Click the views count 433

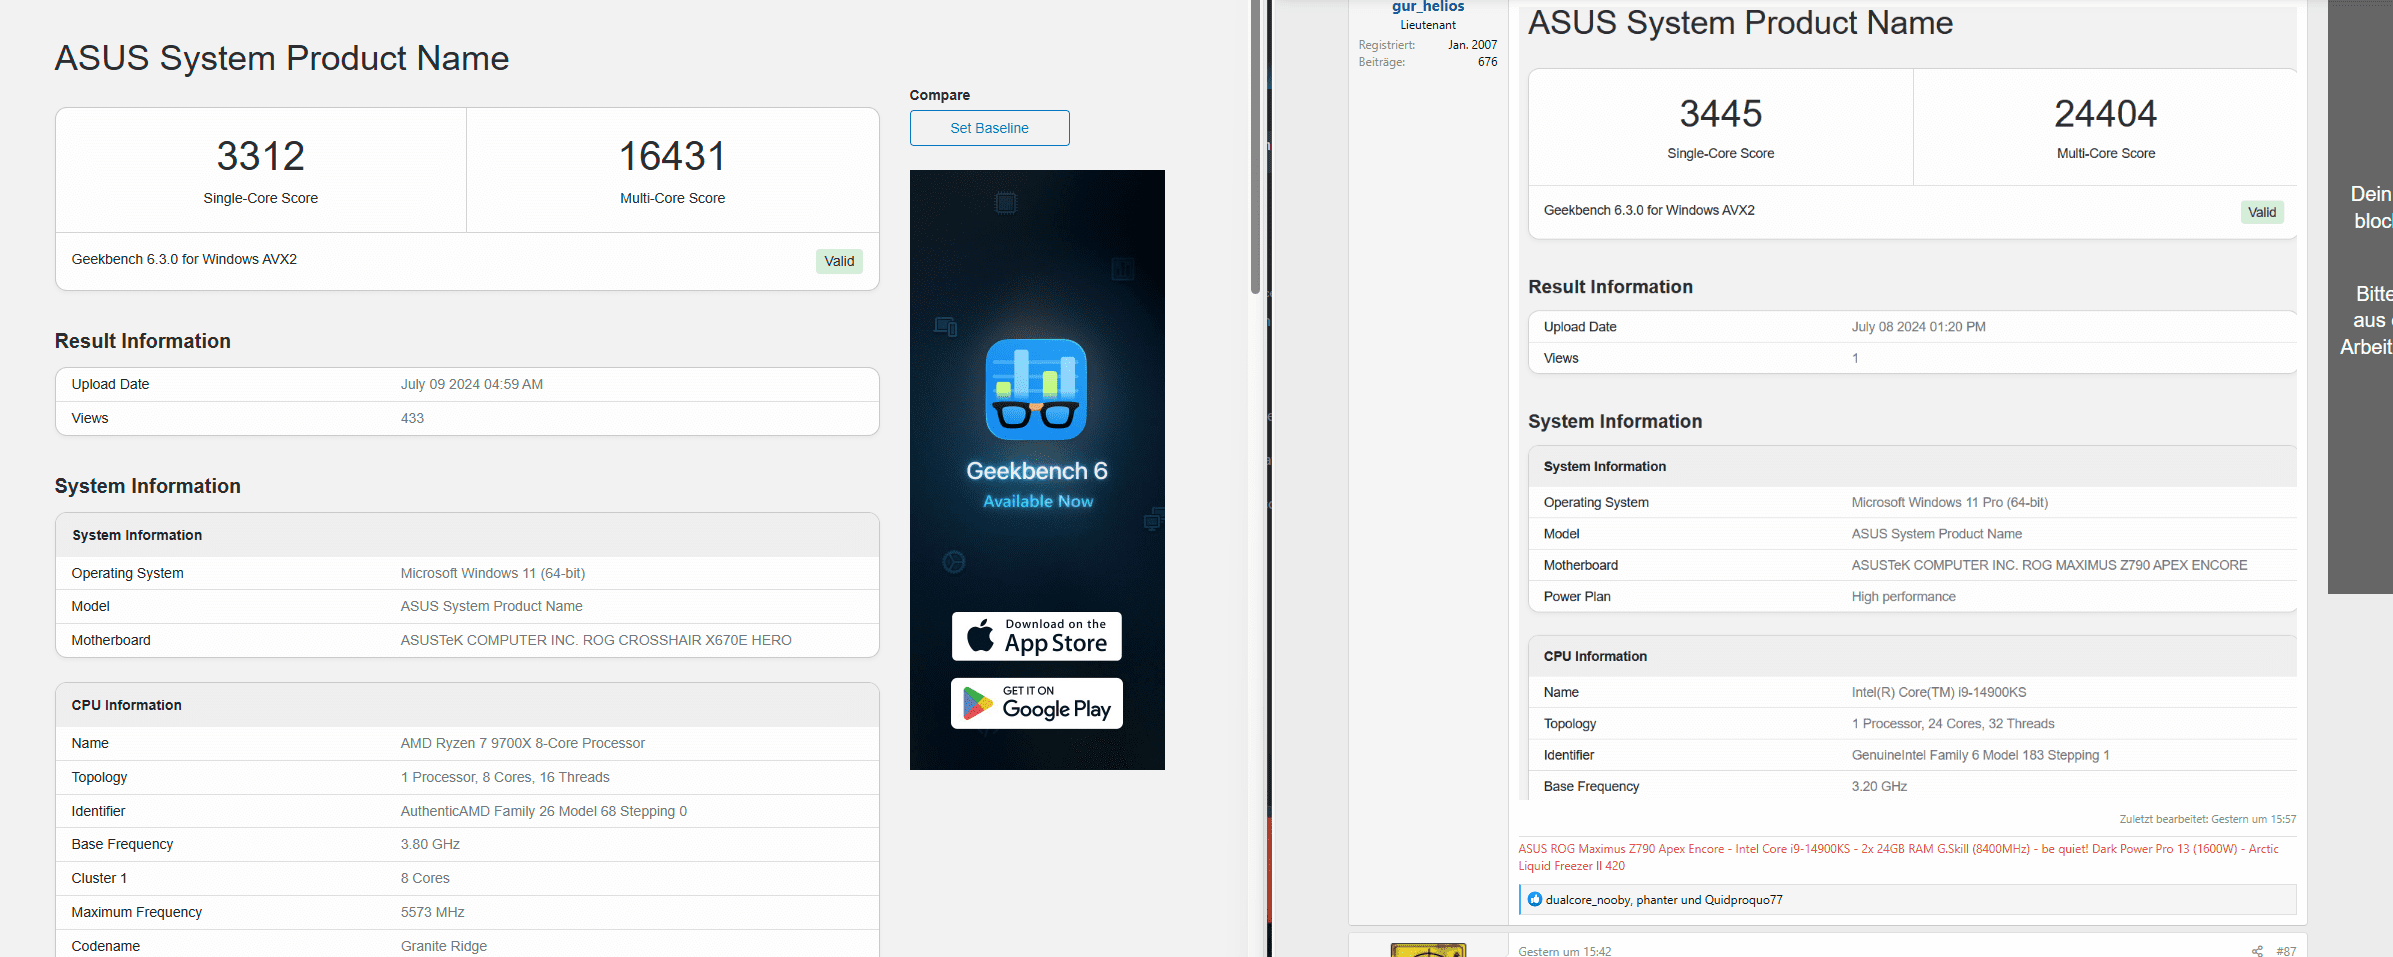click(412, 418)
